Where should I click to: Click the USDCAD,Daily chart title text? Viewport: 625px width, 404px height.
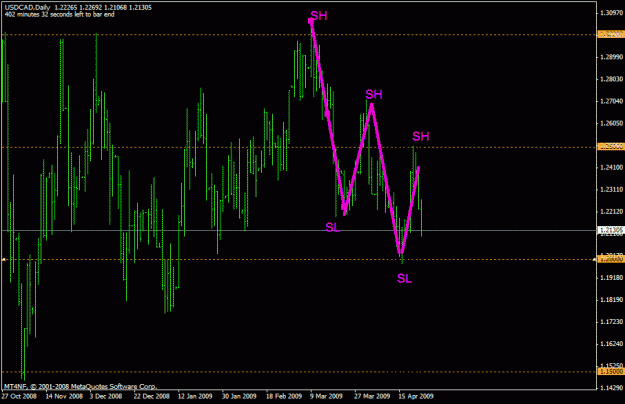pyautogui.click(x=28, y=8)
